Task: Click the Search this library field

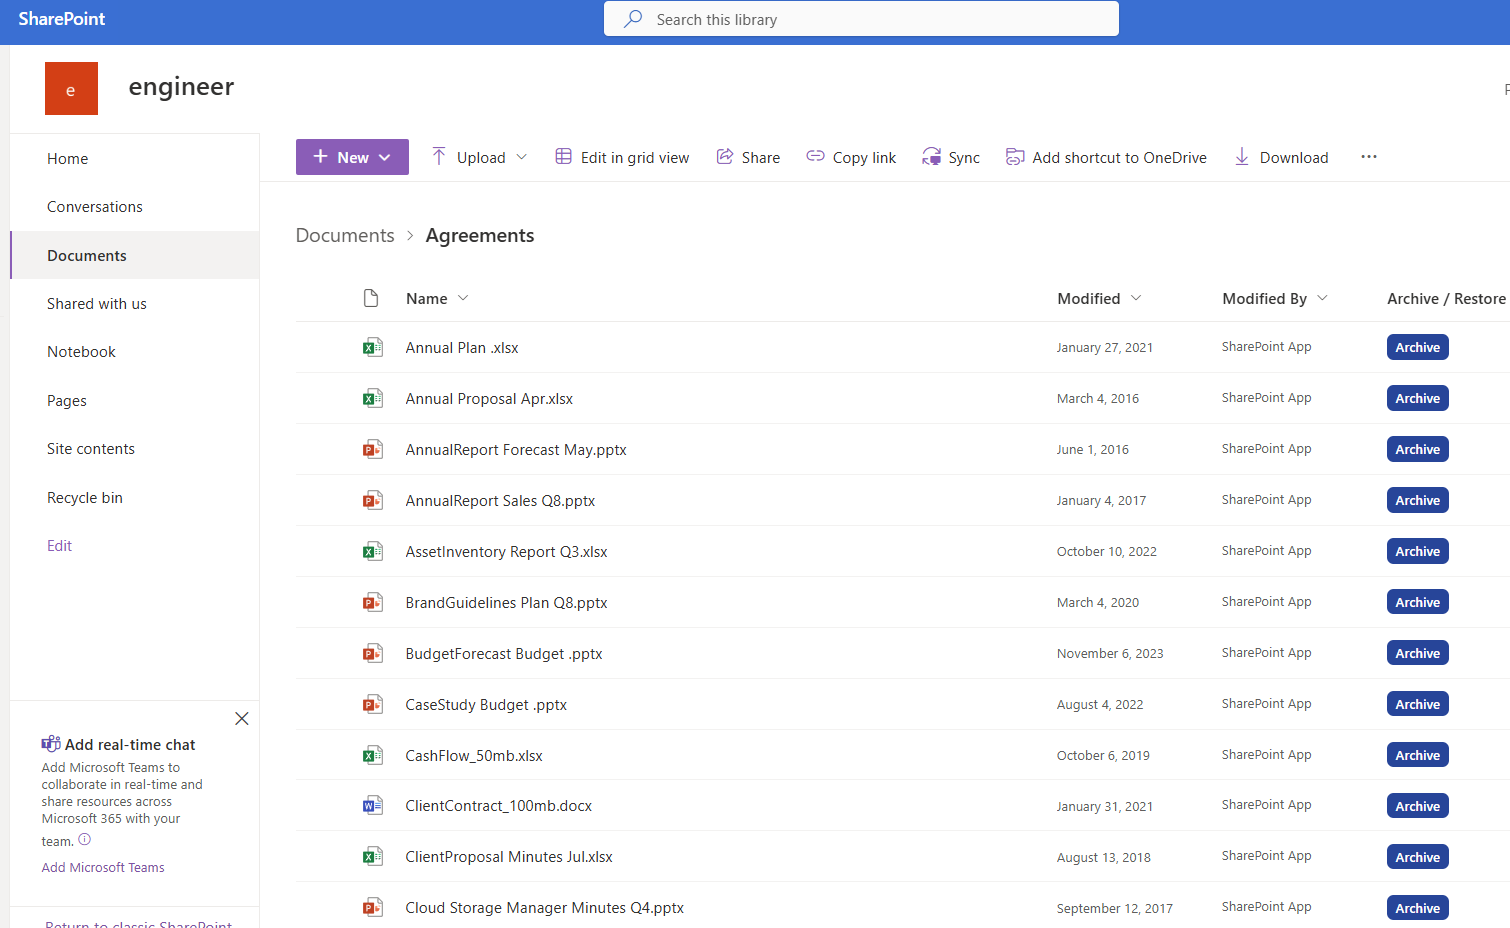Action: pos(860,20)
